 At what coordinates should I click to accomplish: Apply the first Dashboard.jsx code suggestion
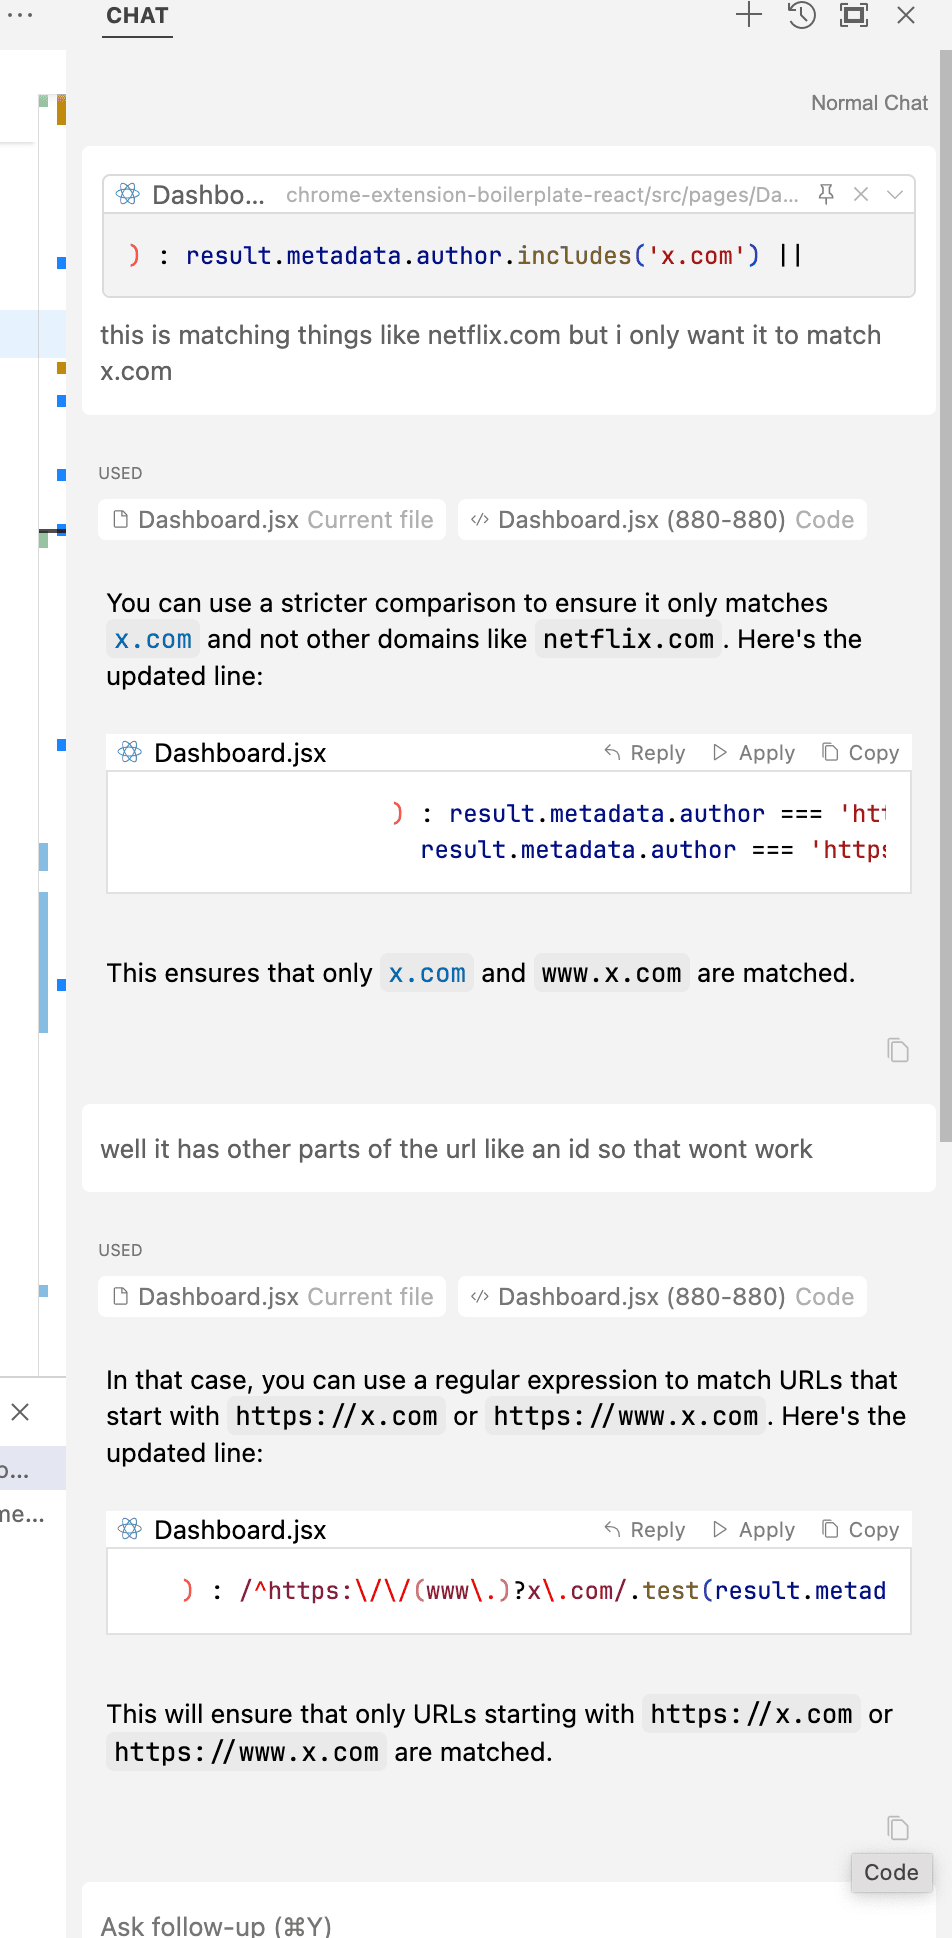coord(754,753)
